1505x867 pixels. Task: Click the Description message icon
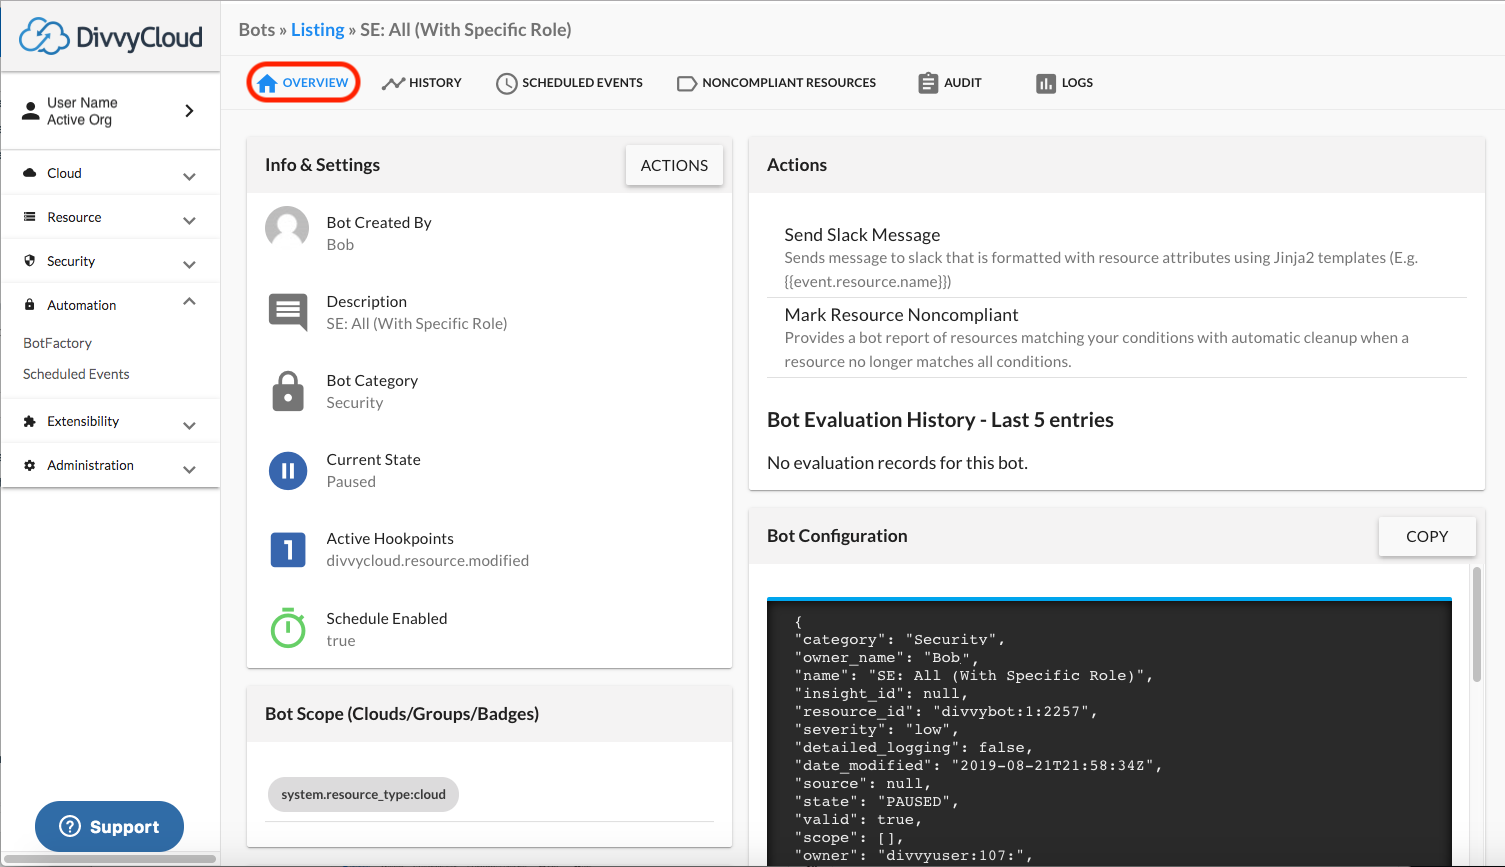pos(288,312)
